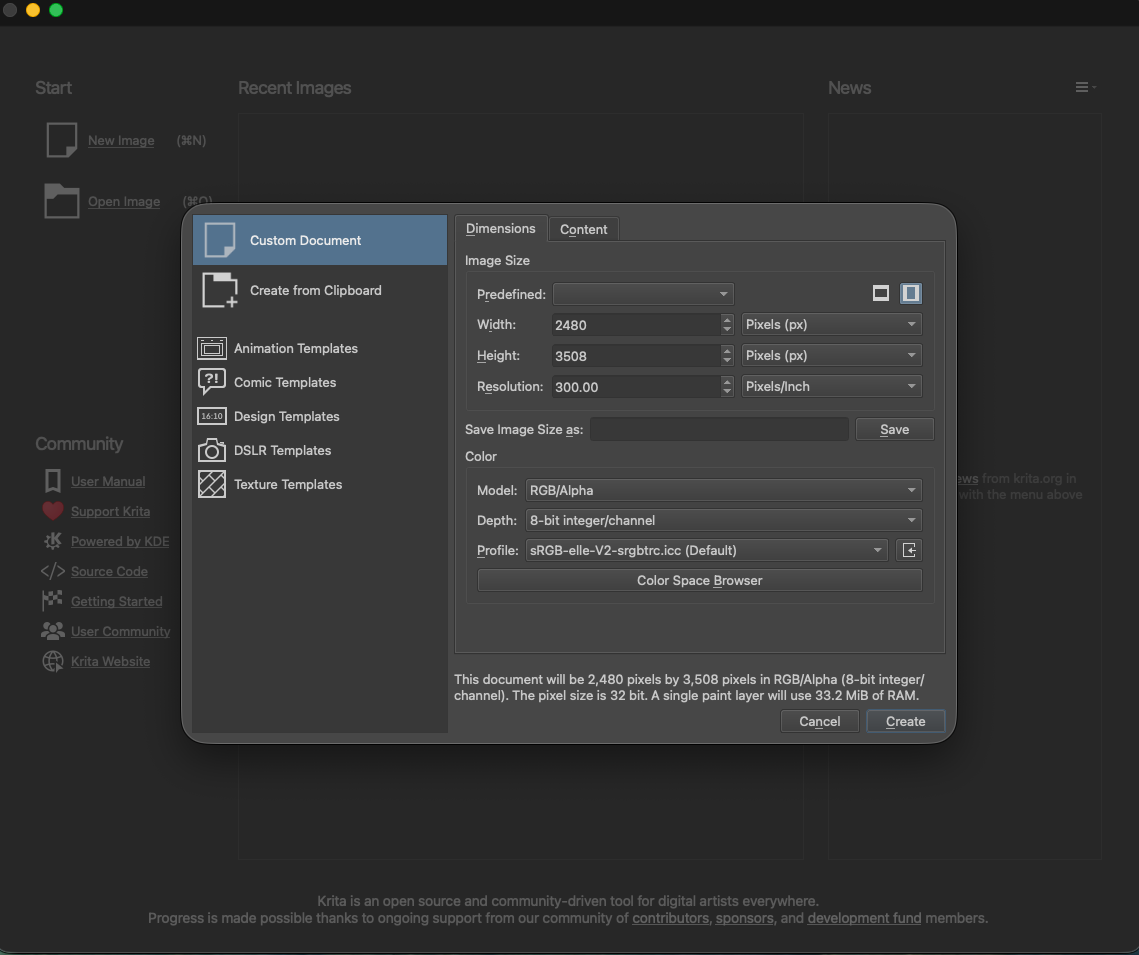The width and height of the screenshot is (1139, 955).
Task: Click the User Manual bookmark icon
Action: (52, 481)
